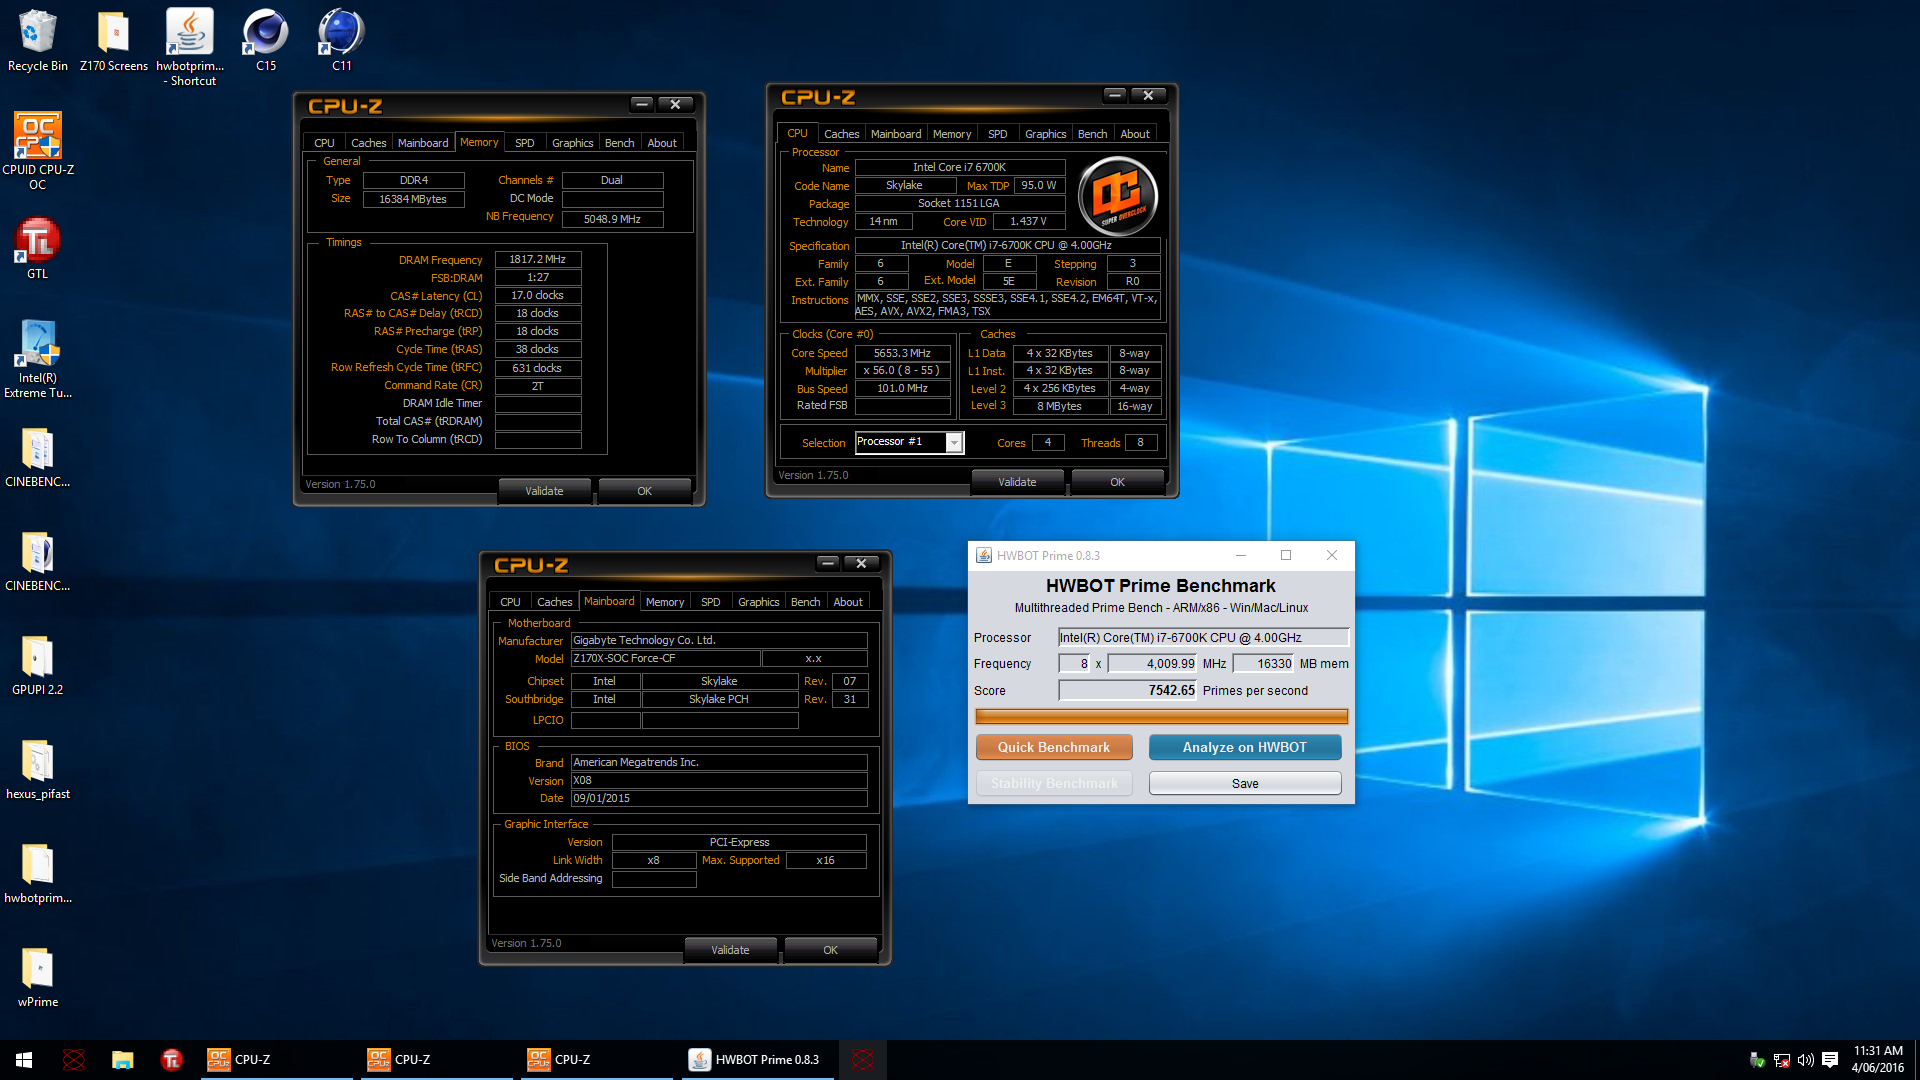Open wPrime folder icon

[x=37, y=977]
